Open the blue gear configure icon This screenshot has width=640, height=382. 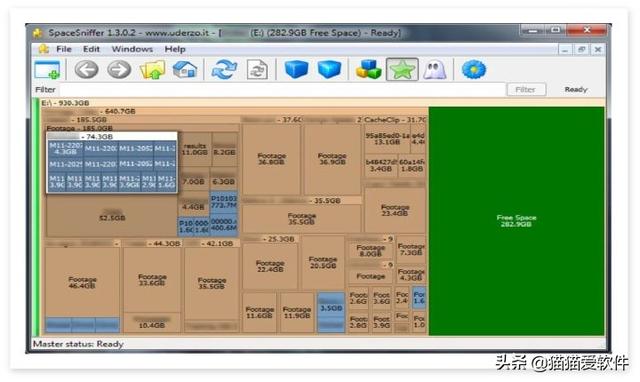tap(473, 69)
